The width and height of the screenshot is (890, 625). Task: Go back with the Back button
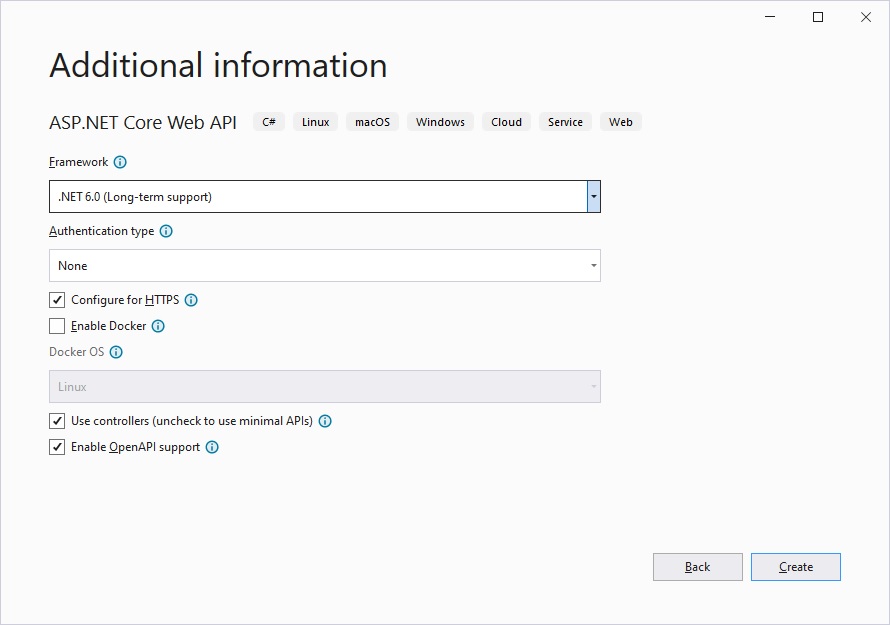(697, 567)
